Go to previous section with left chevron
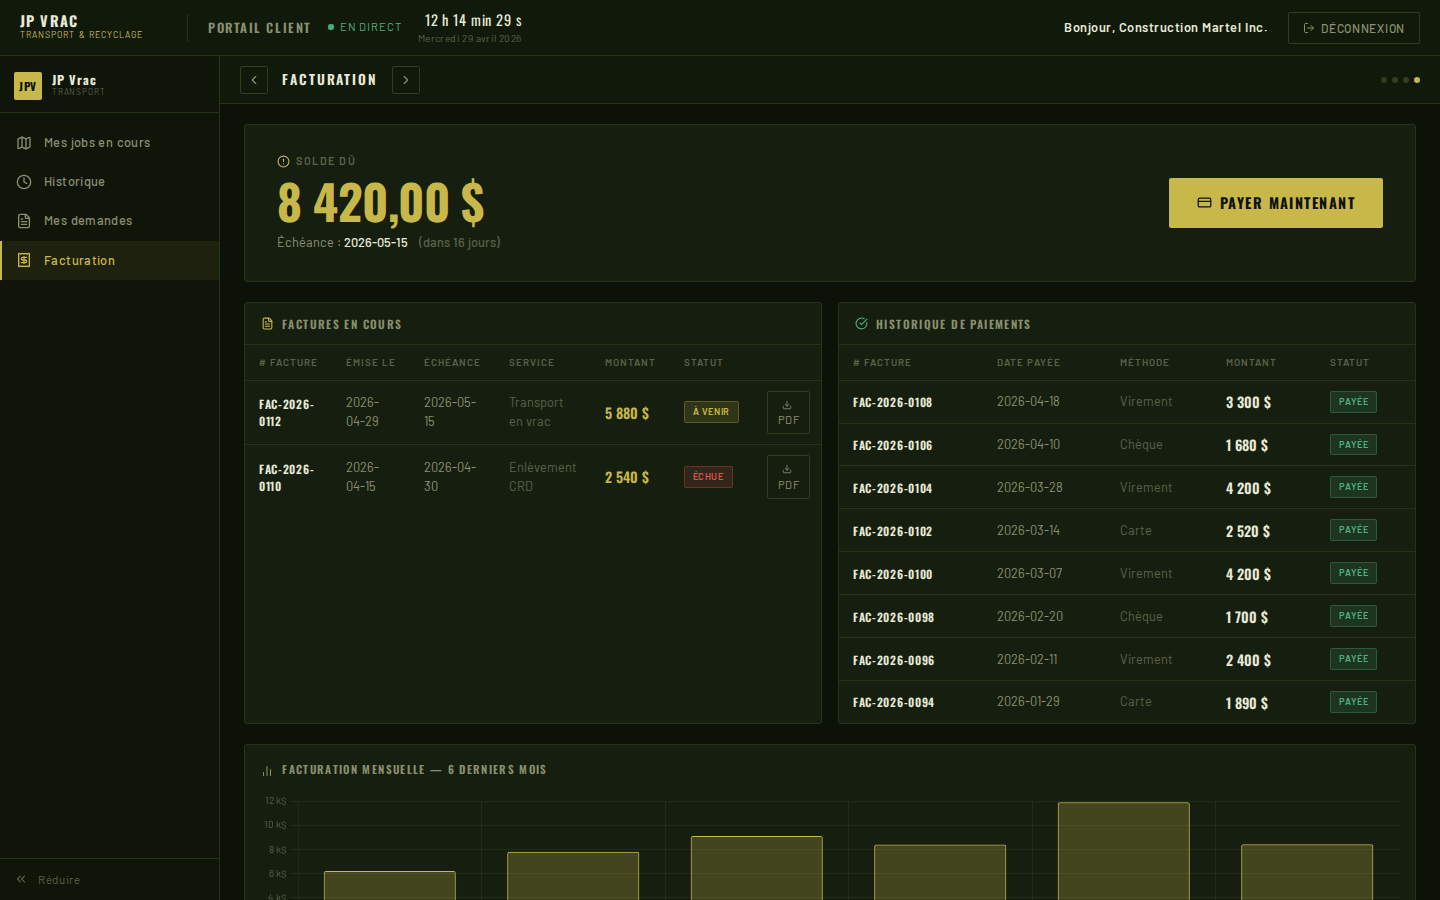 click(x=254, y=80)
